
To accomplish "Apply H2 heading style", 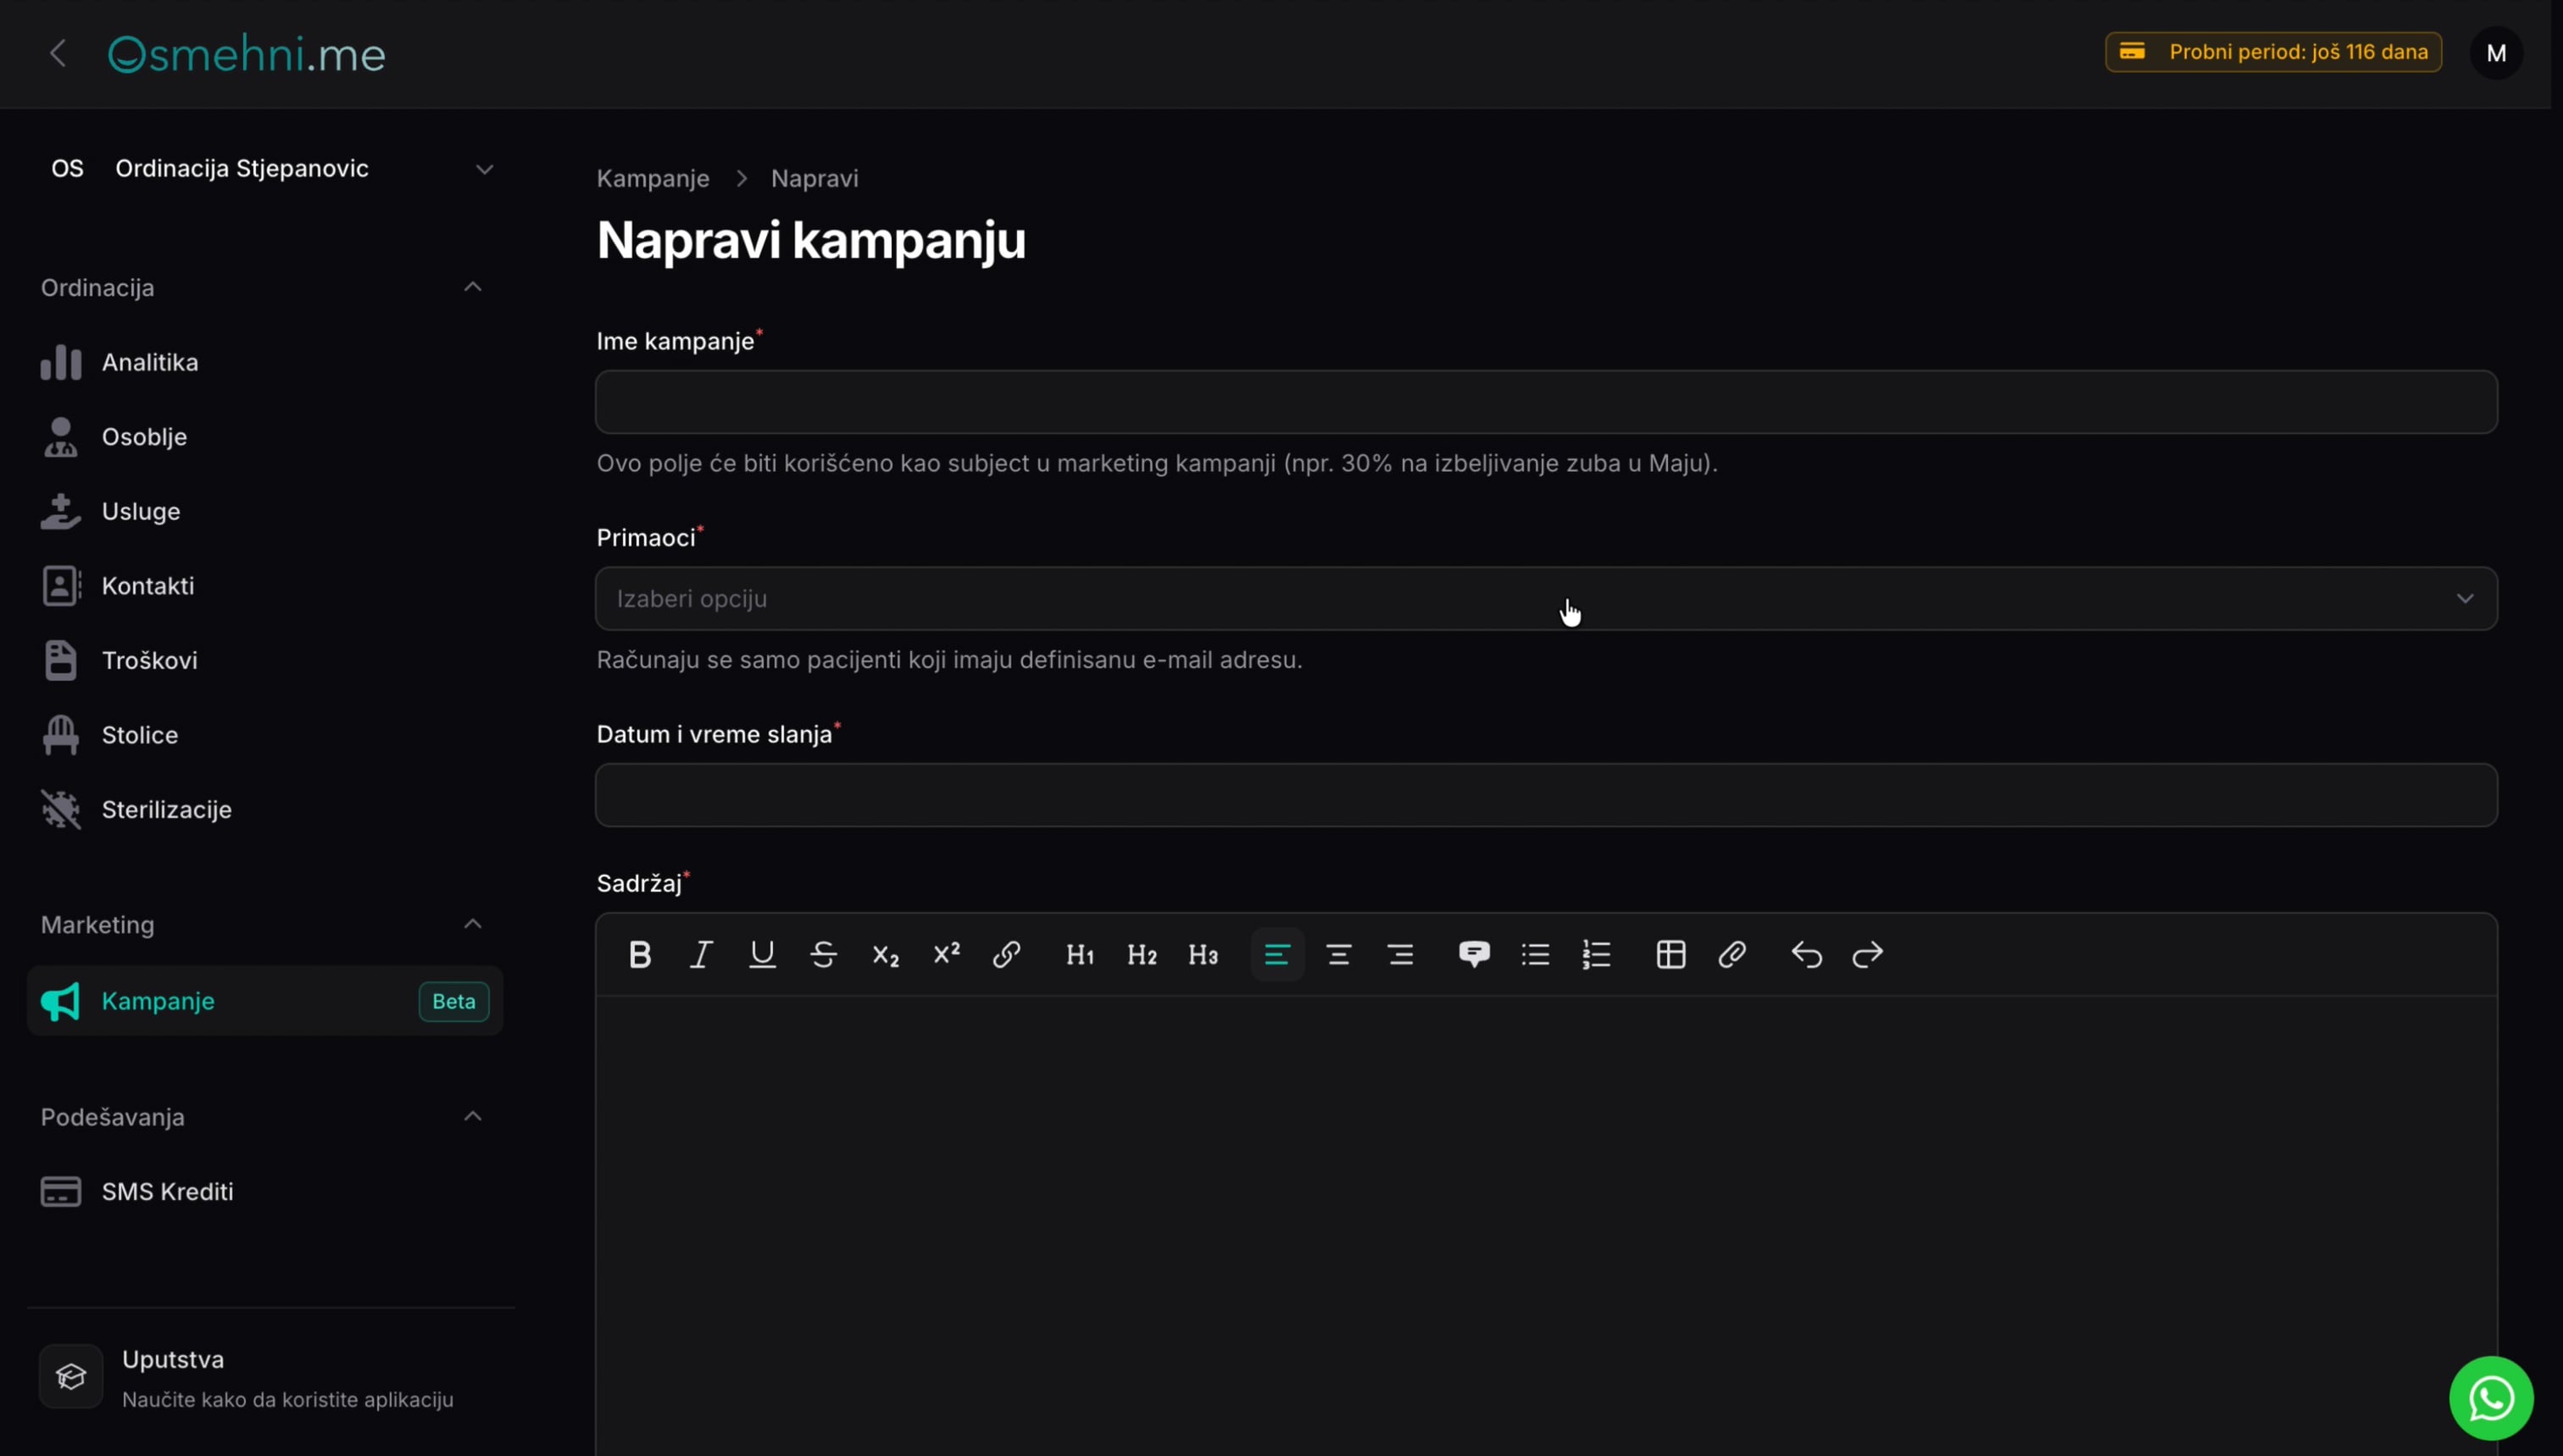I will 1142,955.
